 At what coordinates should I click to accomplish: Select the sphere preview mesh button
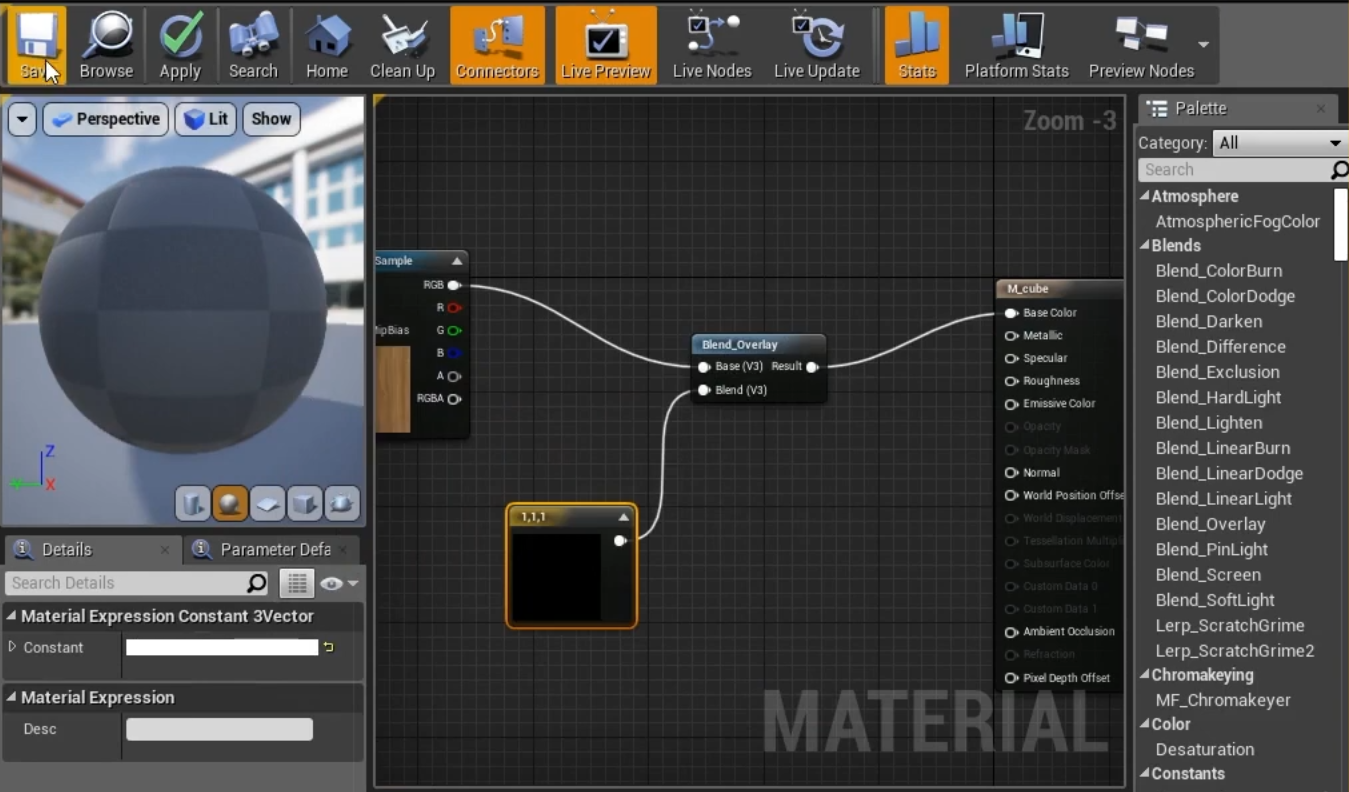[230, 503]
